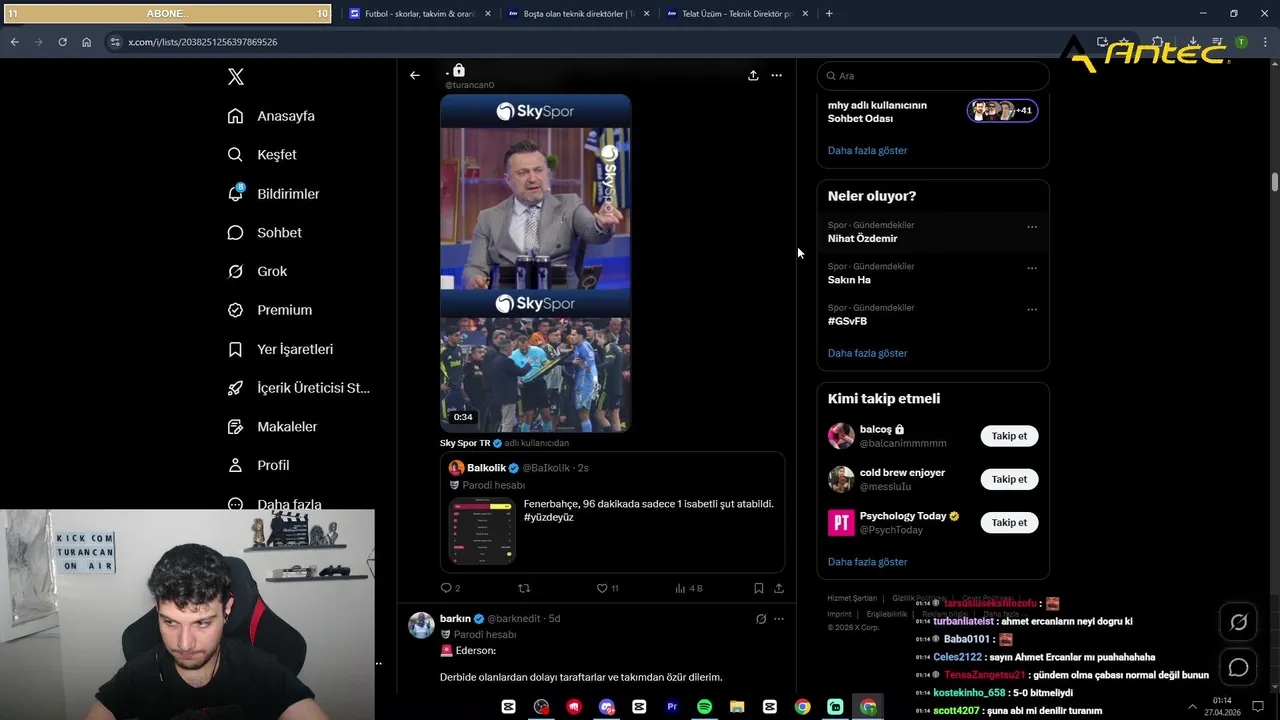Open a new browser tab
The image size is (1280, 720).
[x=829, y=14]
